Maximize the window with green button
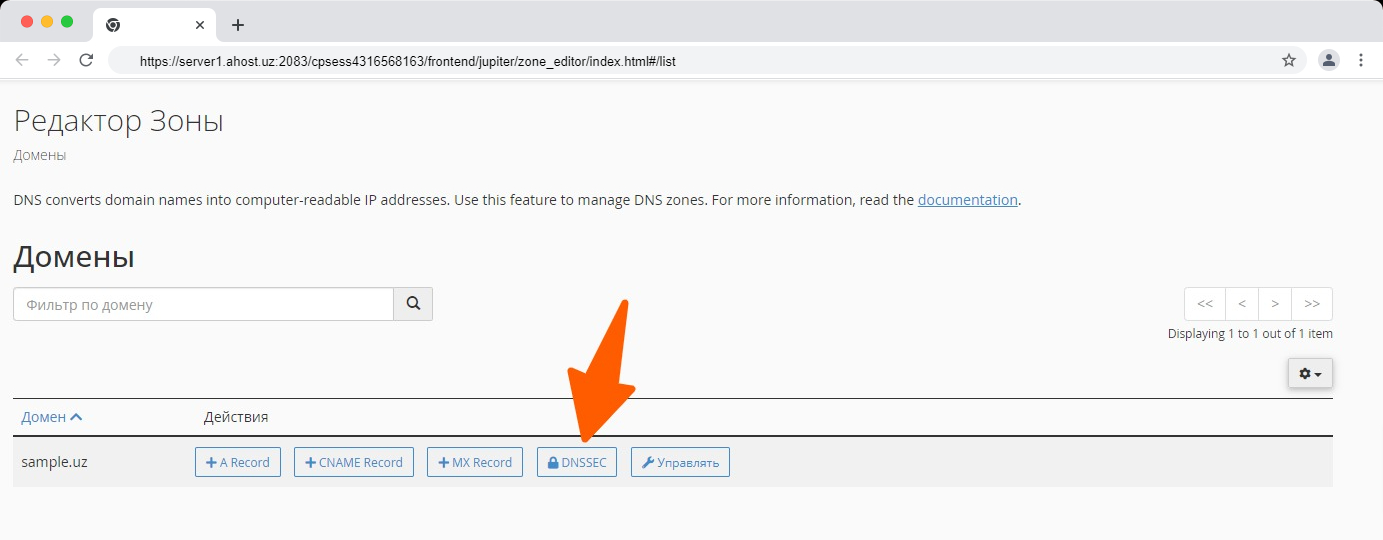This screenshot has width=1383, height=540. coord(67,22)
